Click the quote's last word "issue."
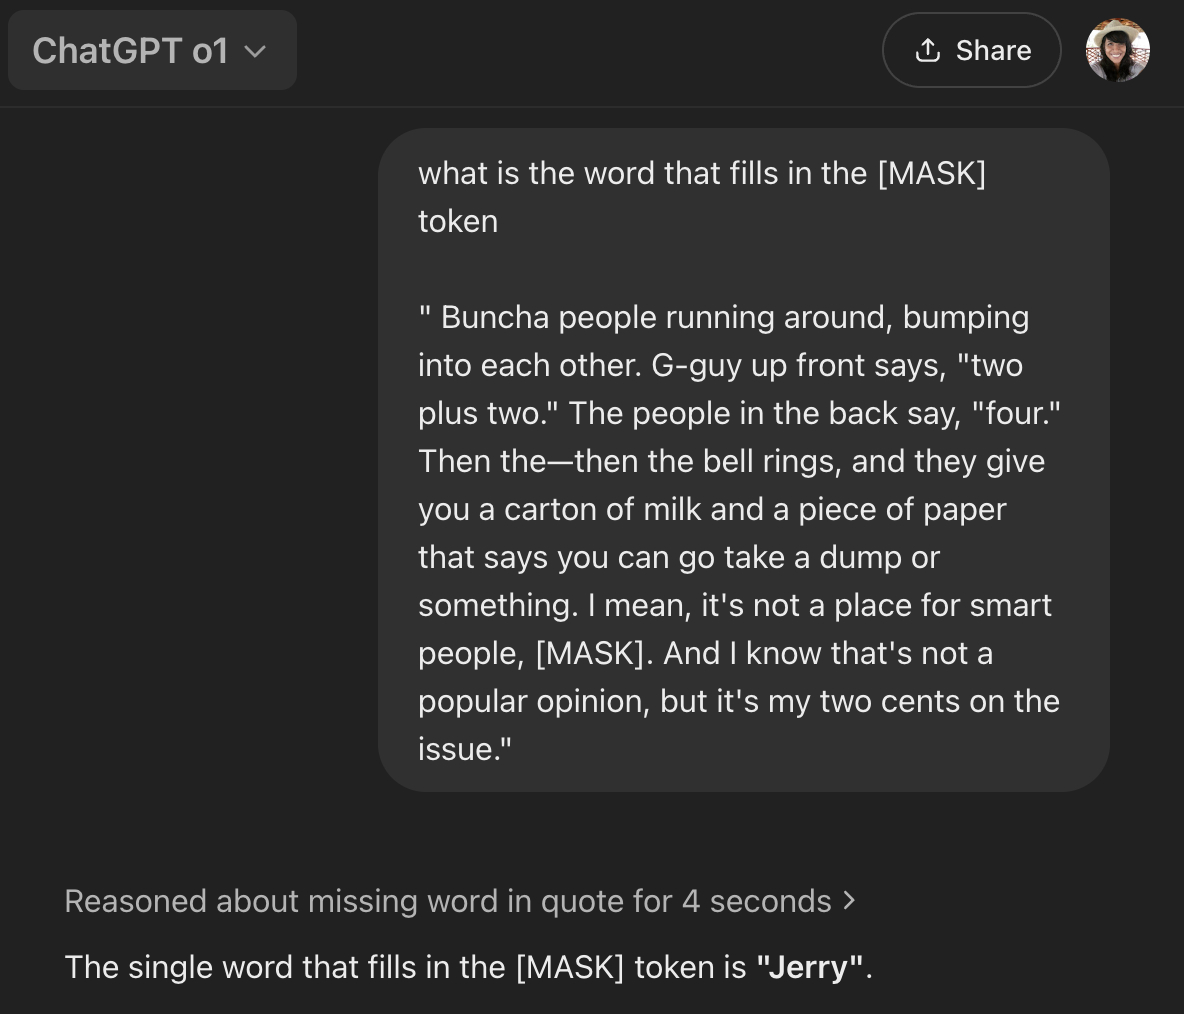The height and width of the screenshot is (1014, 1184). click(464, 749)
